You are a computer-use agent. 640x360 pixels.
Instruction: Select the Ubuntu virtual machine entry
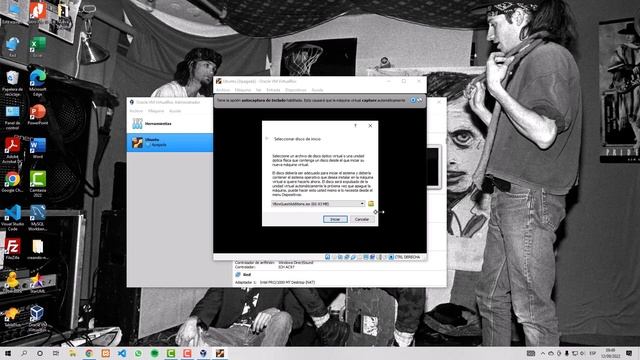170,142
